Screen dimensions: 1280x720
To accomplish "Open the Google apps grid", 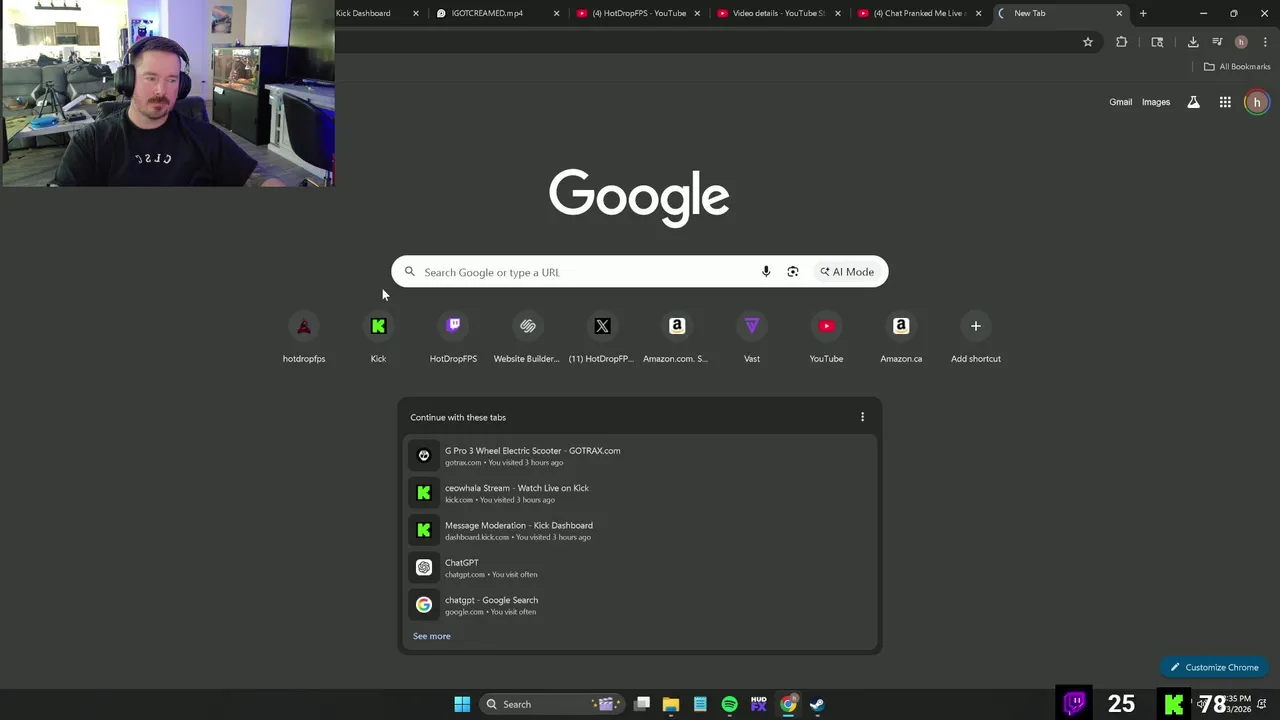I will click(1225, 102).
